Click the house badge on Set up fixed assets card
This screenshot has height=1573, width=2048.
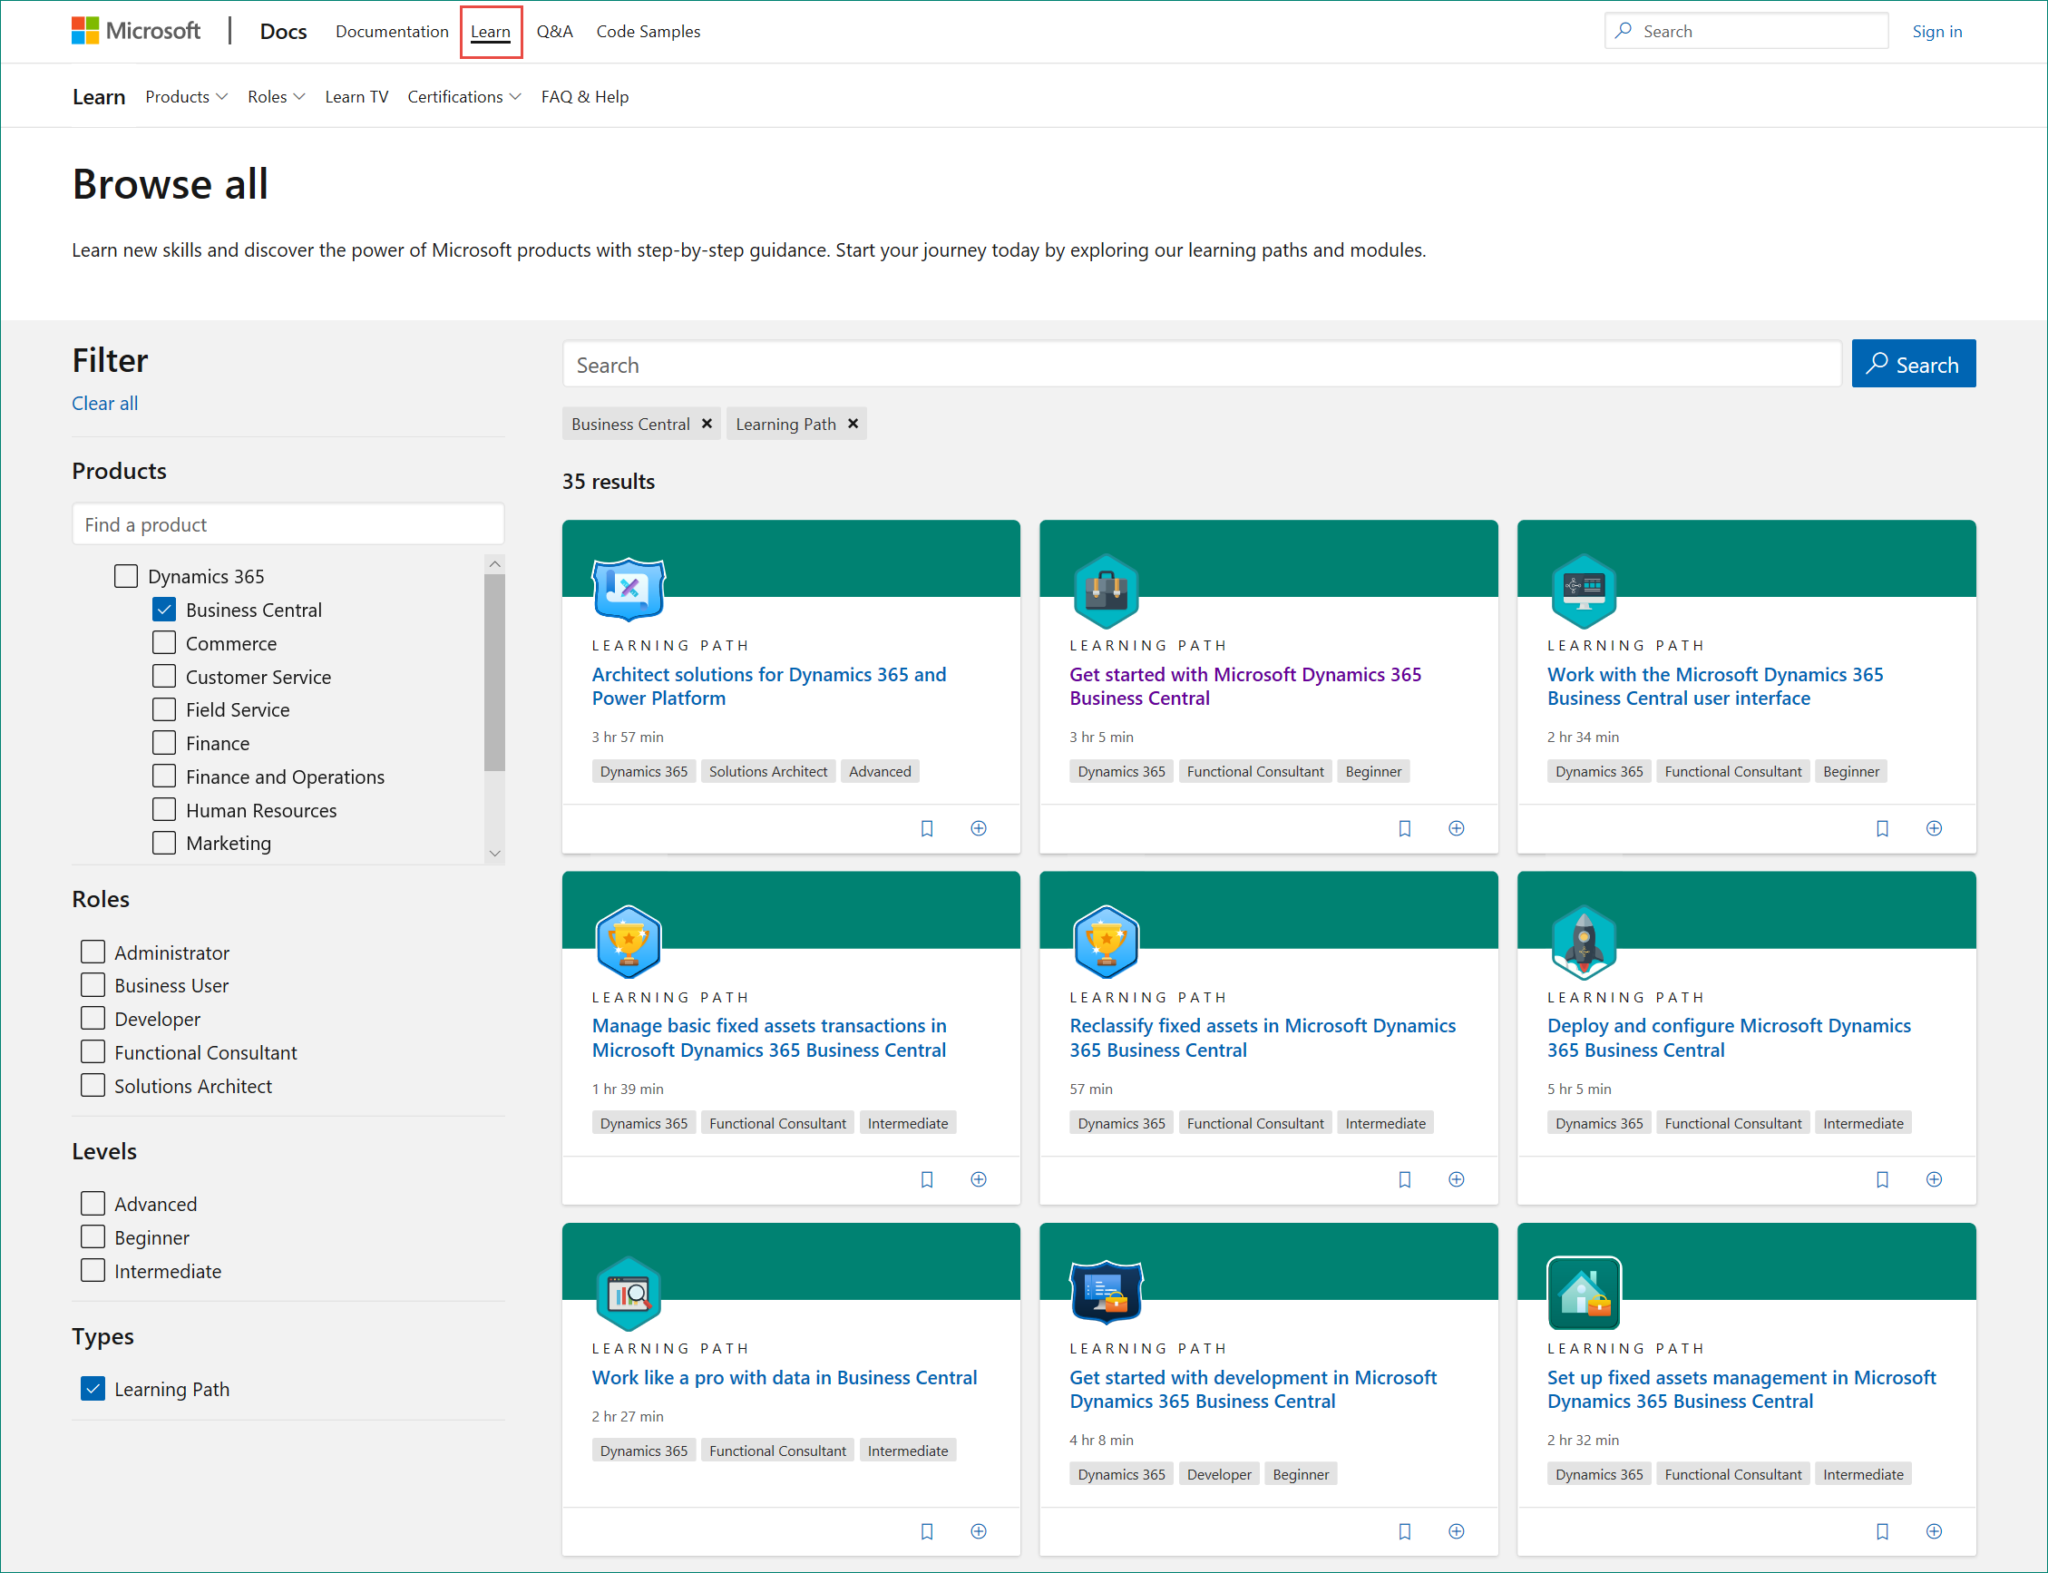click(x=1584, y=1293)
